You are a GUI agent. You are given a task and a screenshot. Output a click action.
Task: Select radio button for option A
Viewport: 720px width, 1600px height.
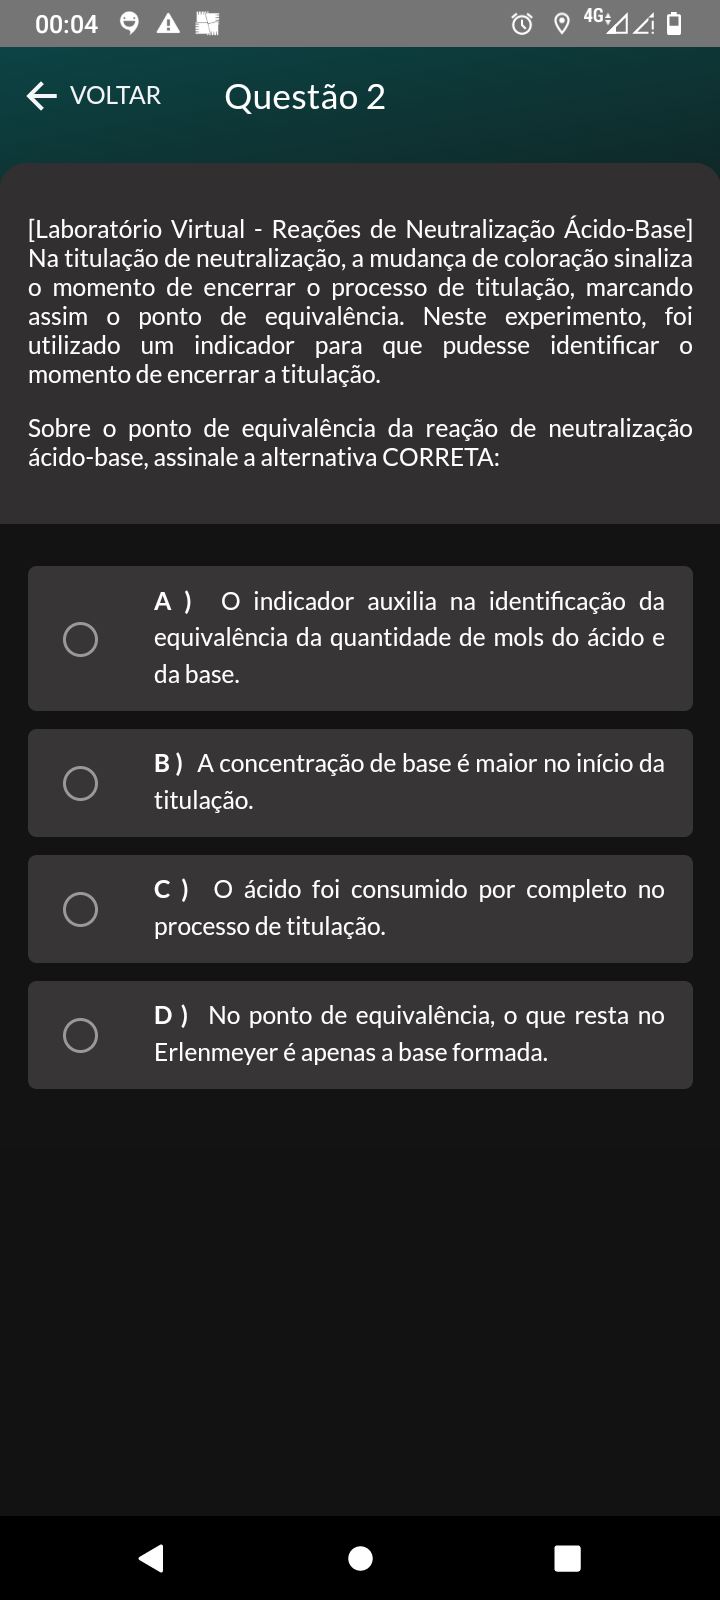coord(80,639)
